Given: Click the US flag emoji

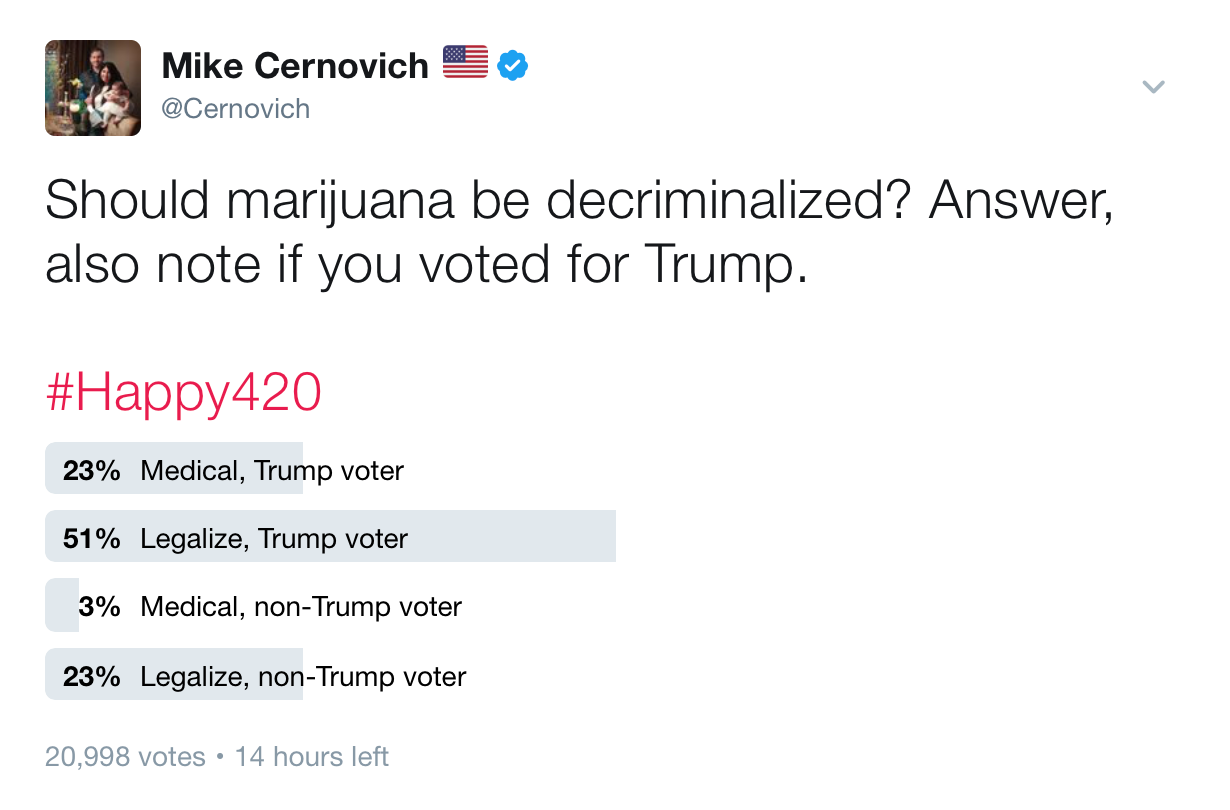Looking at the screenshot, I should [x=465, y=63].
